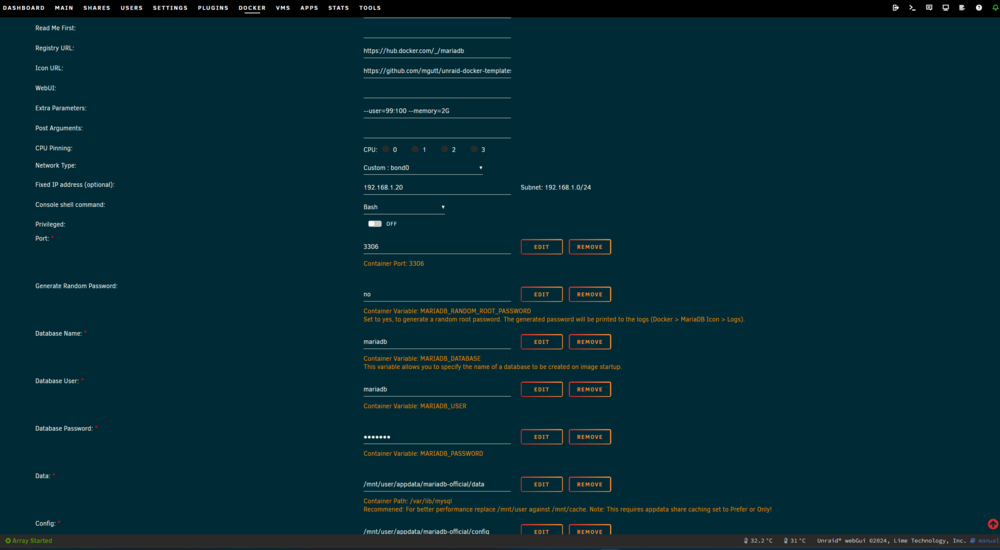Toggle CPU 1 pinning checkbox
Viewport: 1000px width, 550px height.
point(415,149)
